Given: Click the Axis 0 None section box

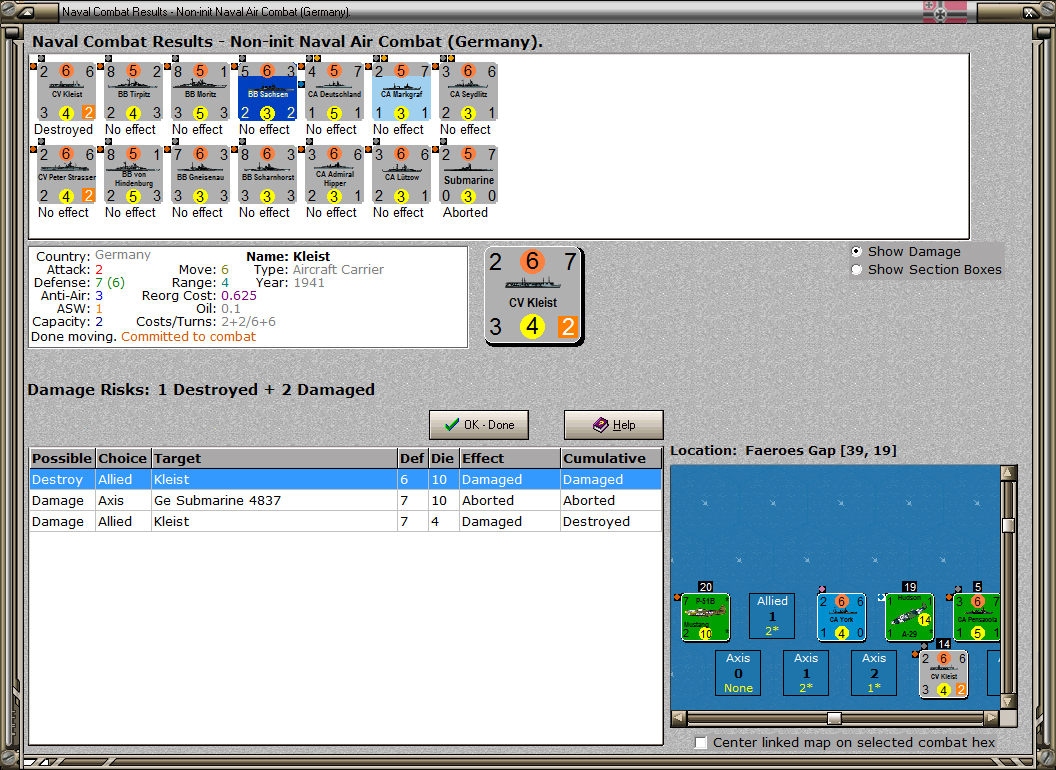Looking at the screenshot, I should coord(738,672).
